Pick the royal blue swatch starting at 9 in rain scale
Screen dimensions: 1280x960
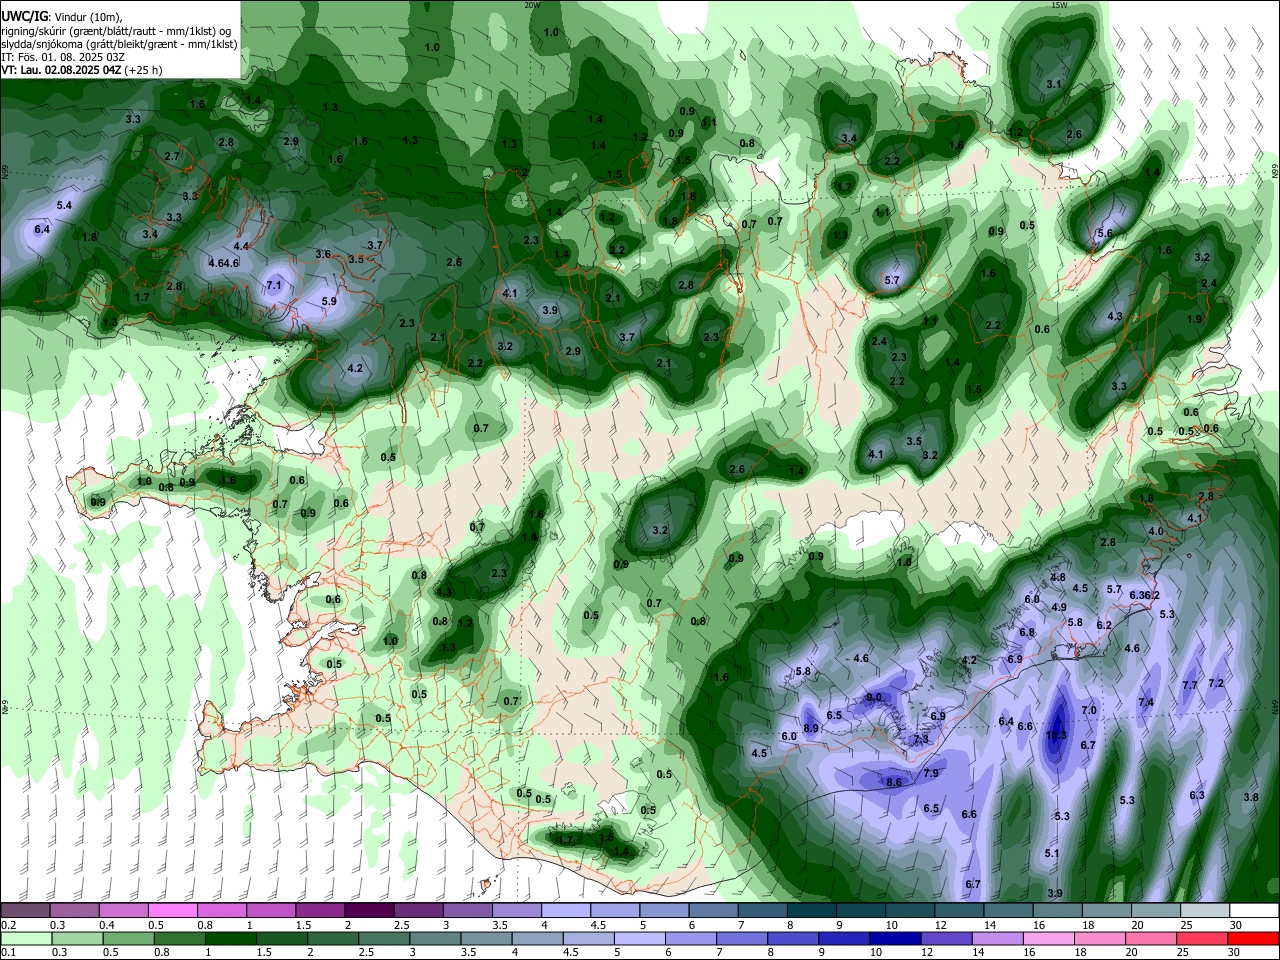click(x=844, y=939)
